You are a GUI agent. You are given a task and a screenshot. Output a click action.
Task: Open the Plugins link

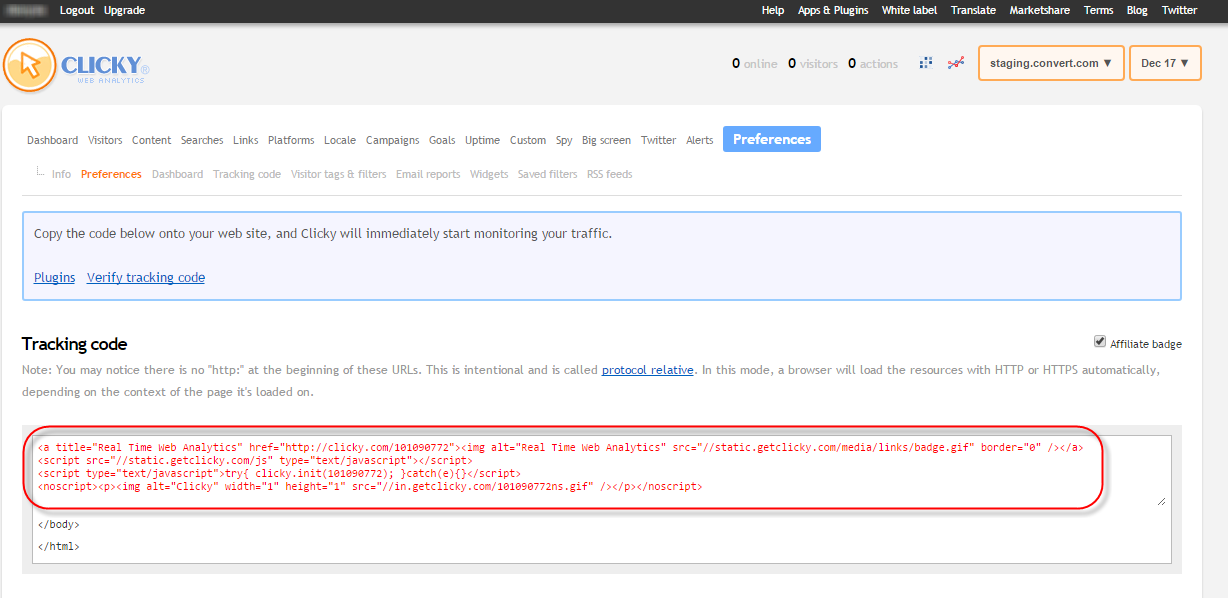pyautogui.click(x=54, y=277)
